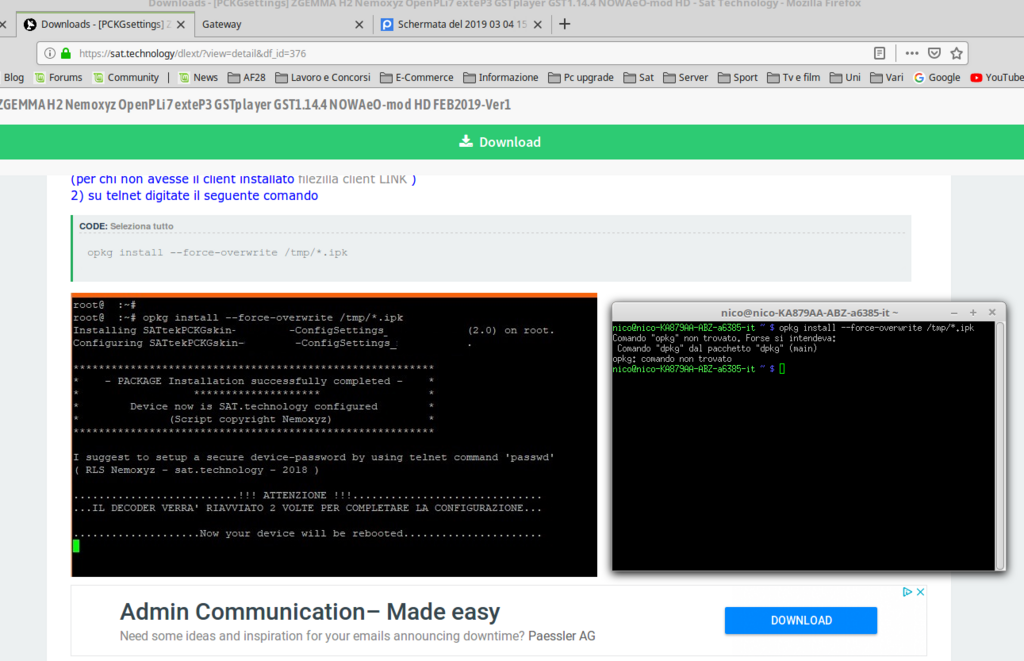Click the green Download button
This screenshot has width=1024, height=661.
point(500,142)
